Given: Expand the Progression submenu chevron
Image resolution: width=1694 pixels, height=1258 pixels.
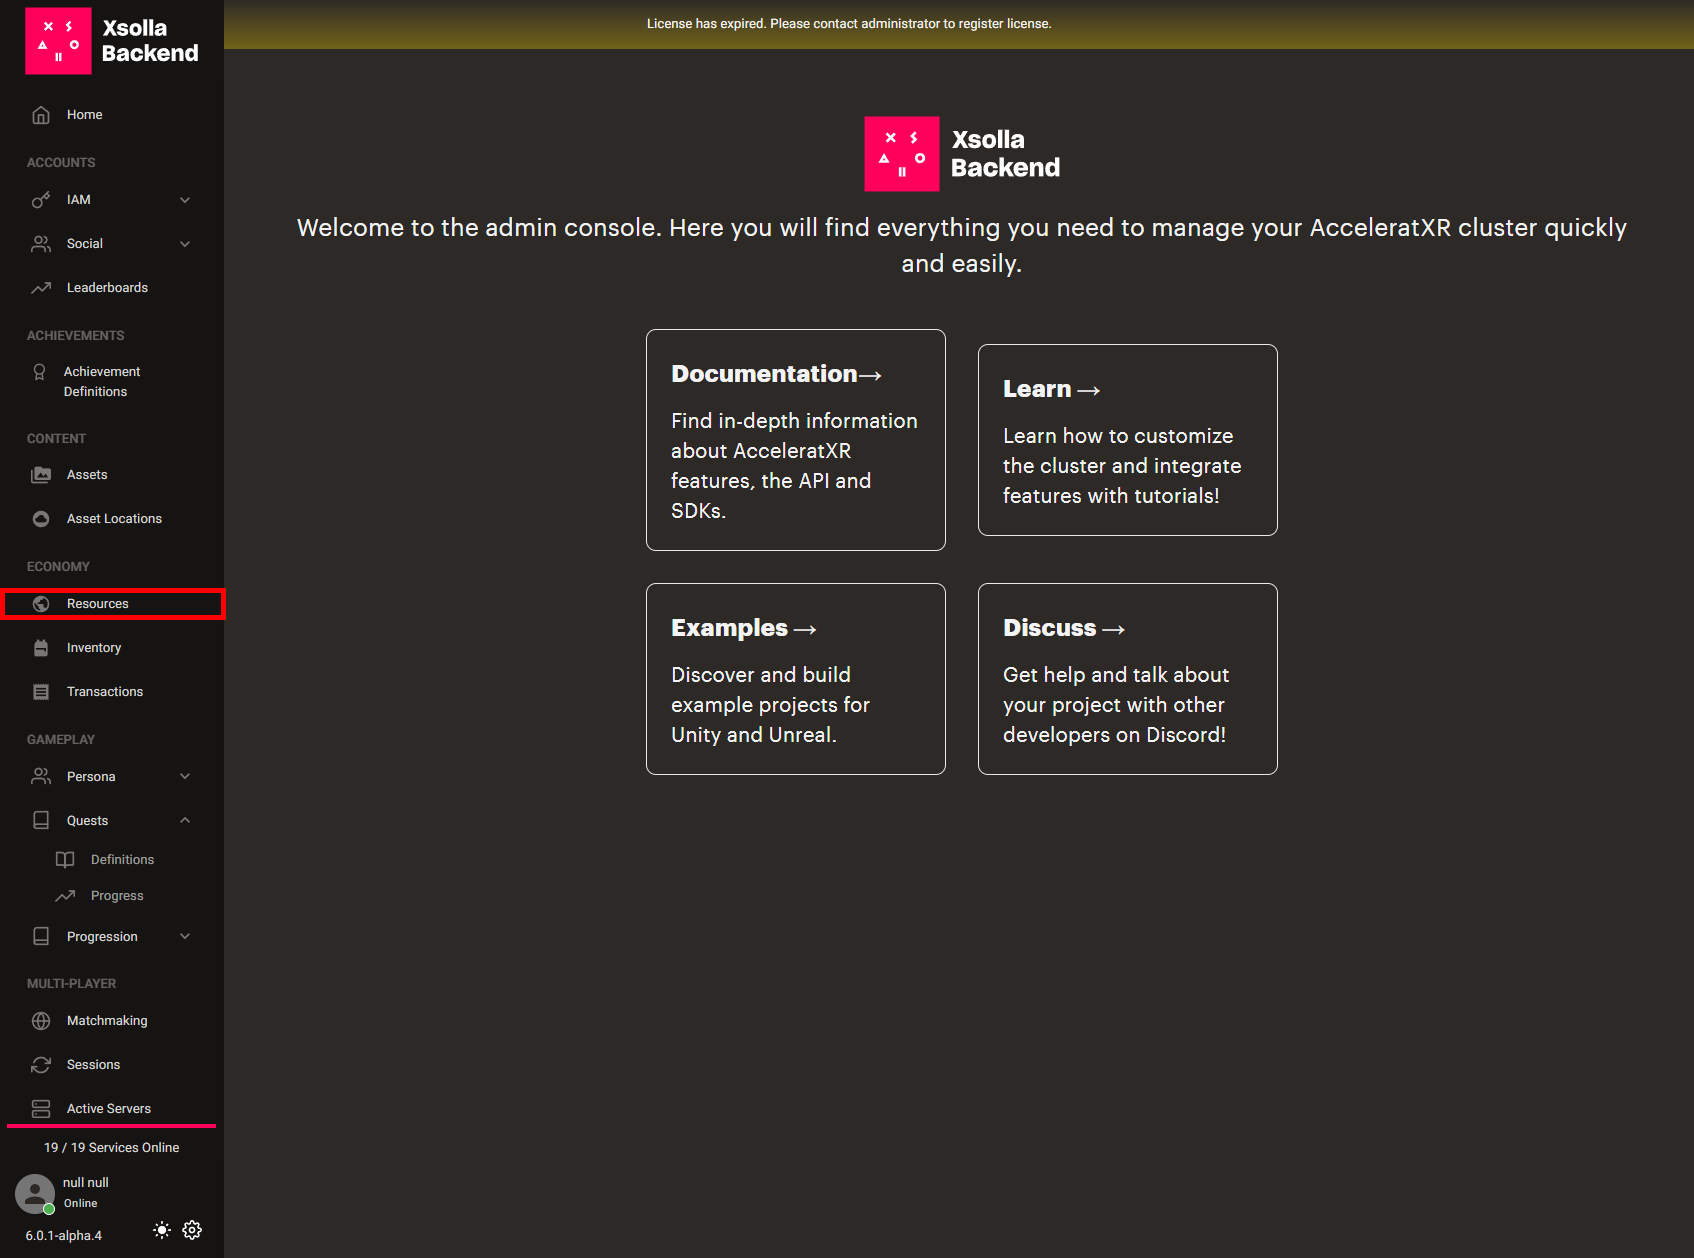Looking at the screenshot, I should tap(185, 937).
